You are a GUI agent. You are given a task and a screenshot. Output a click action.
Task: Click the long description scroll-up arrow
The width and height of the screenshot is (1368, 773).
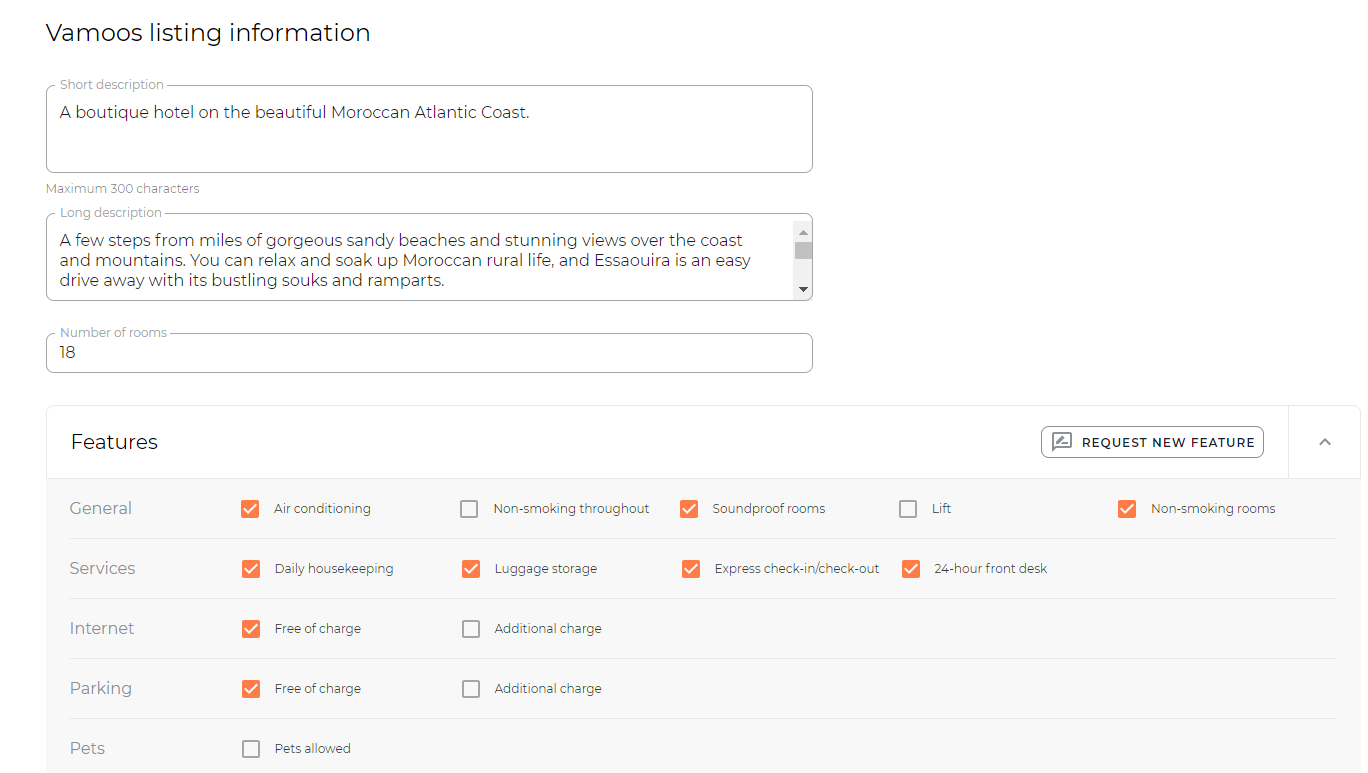click(803, 232)
